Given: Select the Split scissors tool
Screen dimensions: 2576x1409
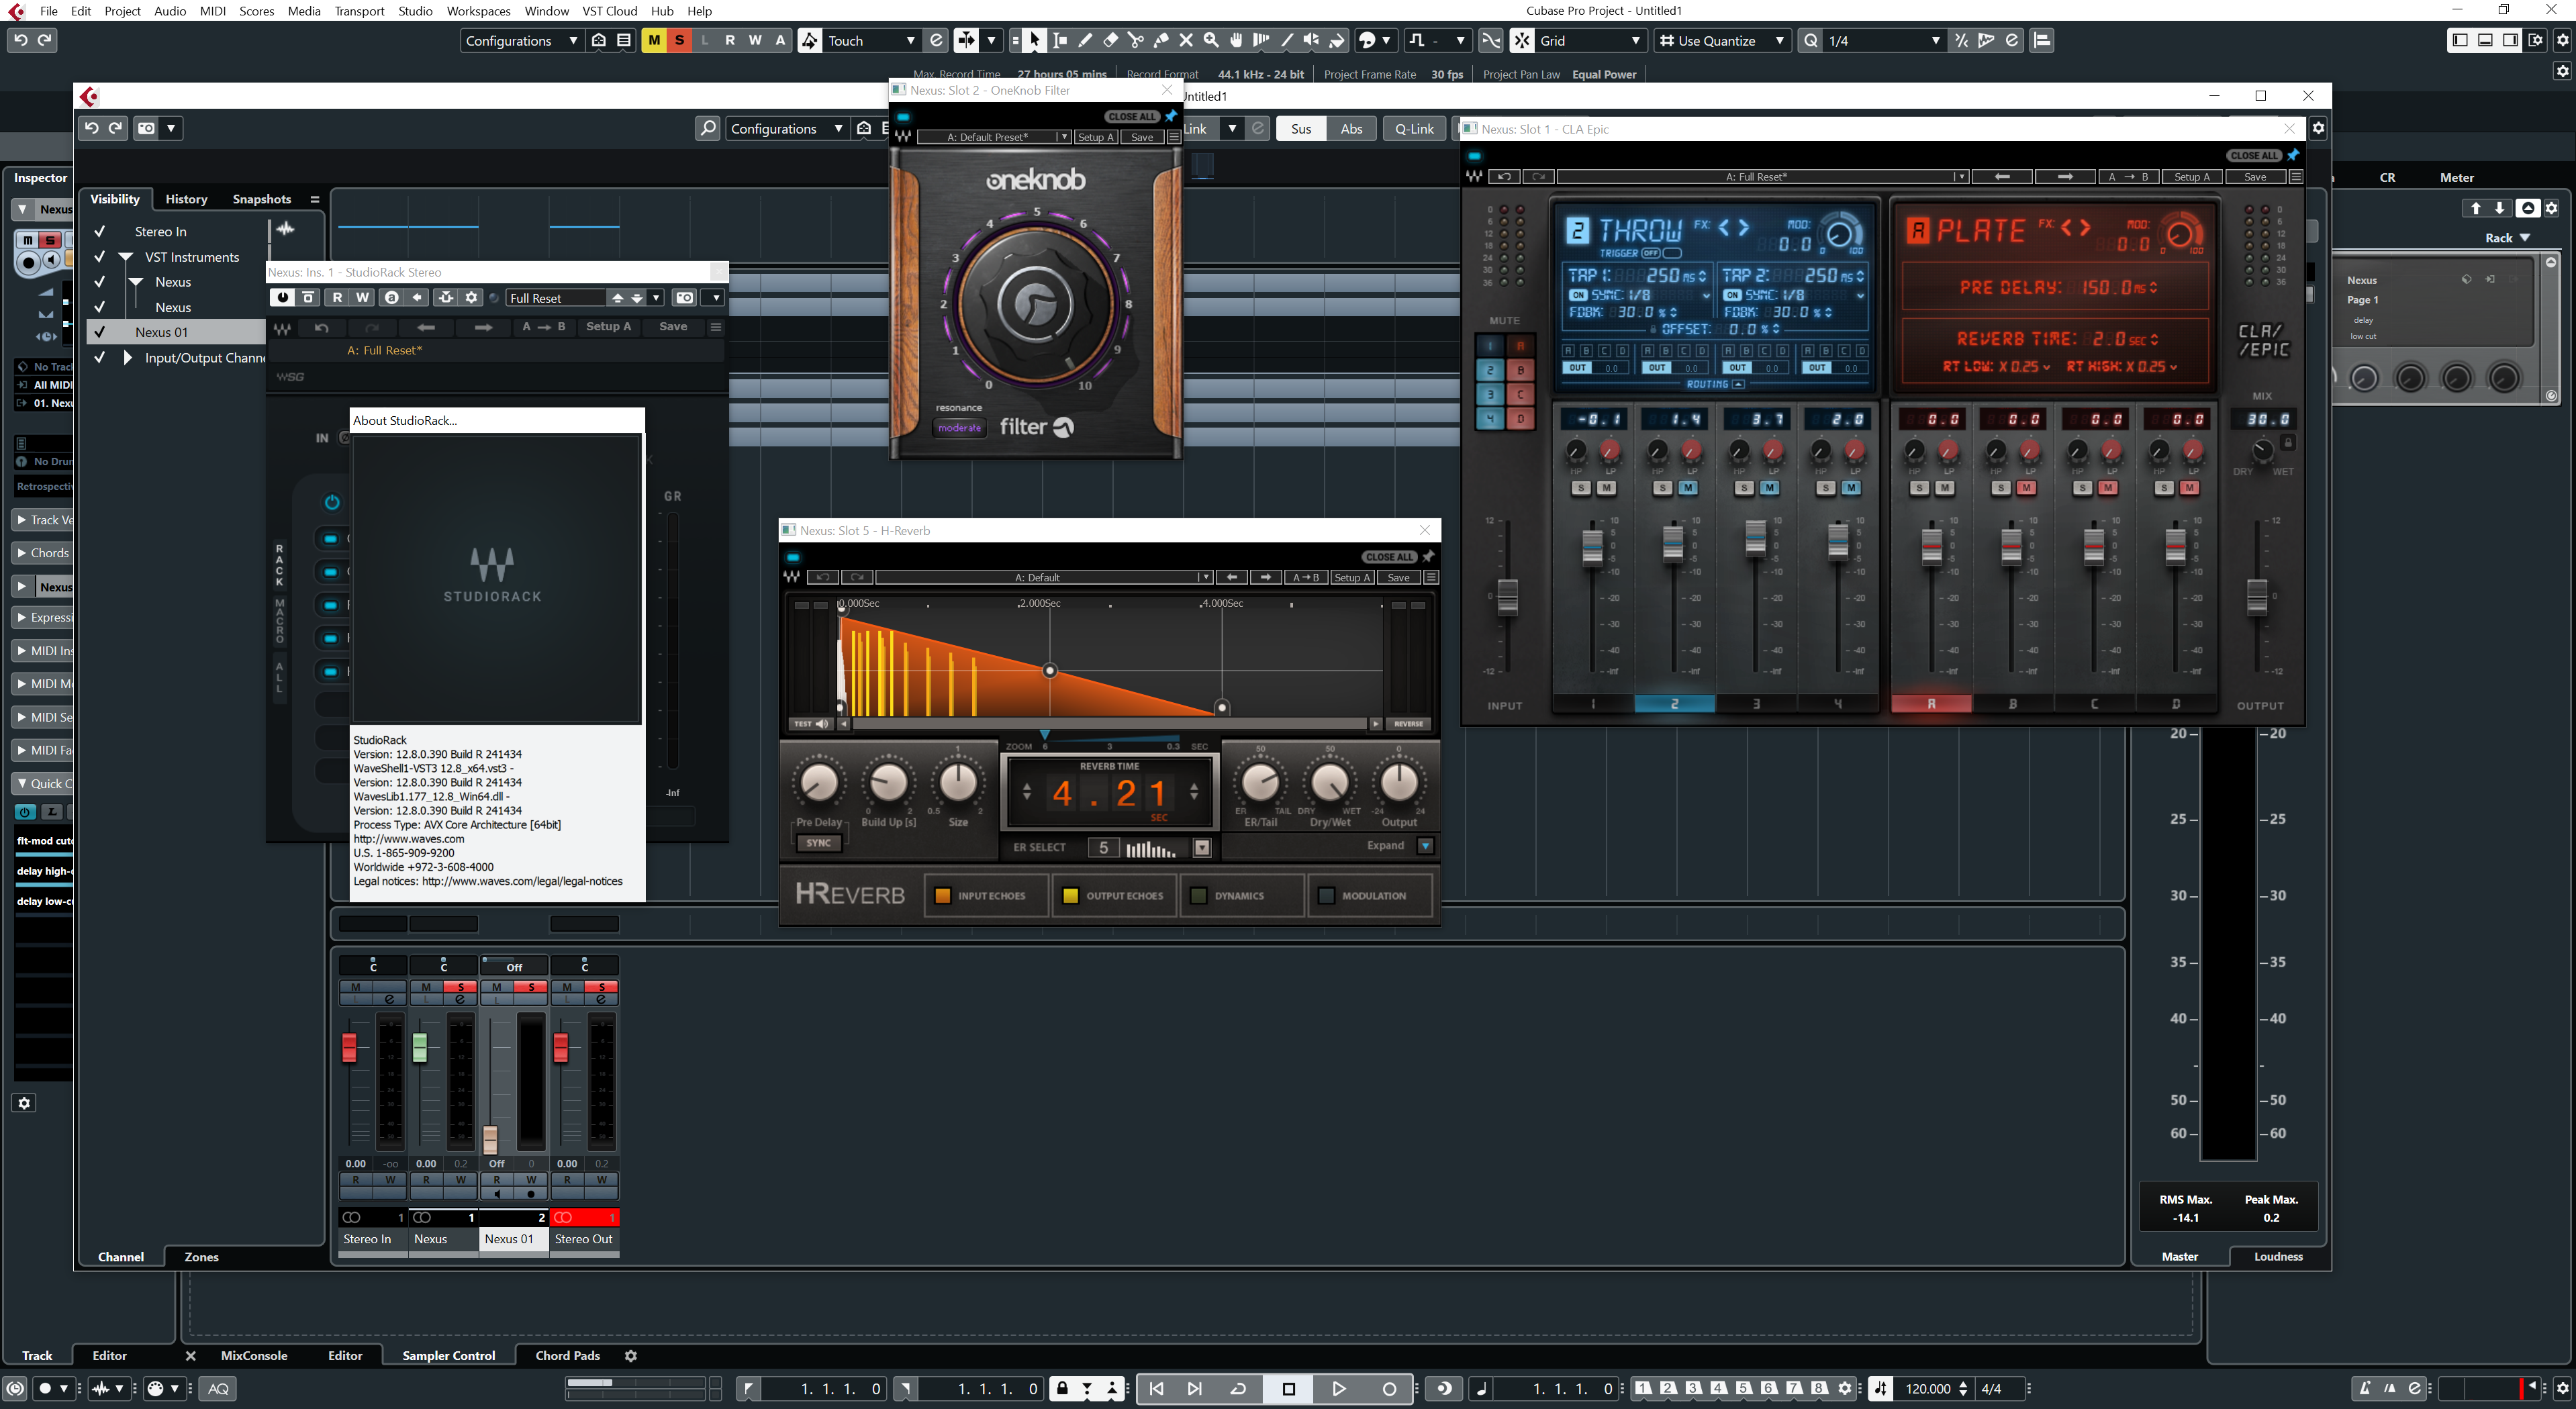Looking at the screenshot, I should 1135,40.
